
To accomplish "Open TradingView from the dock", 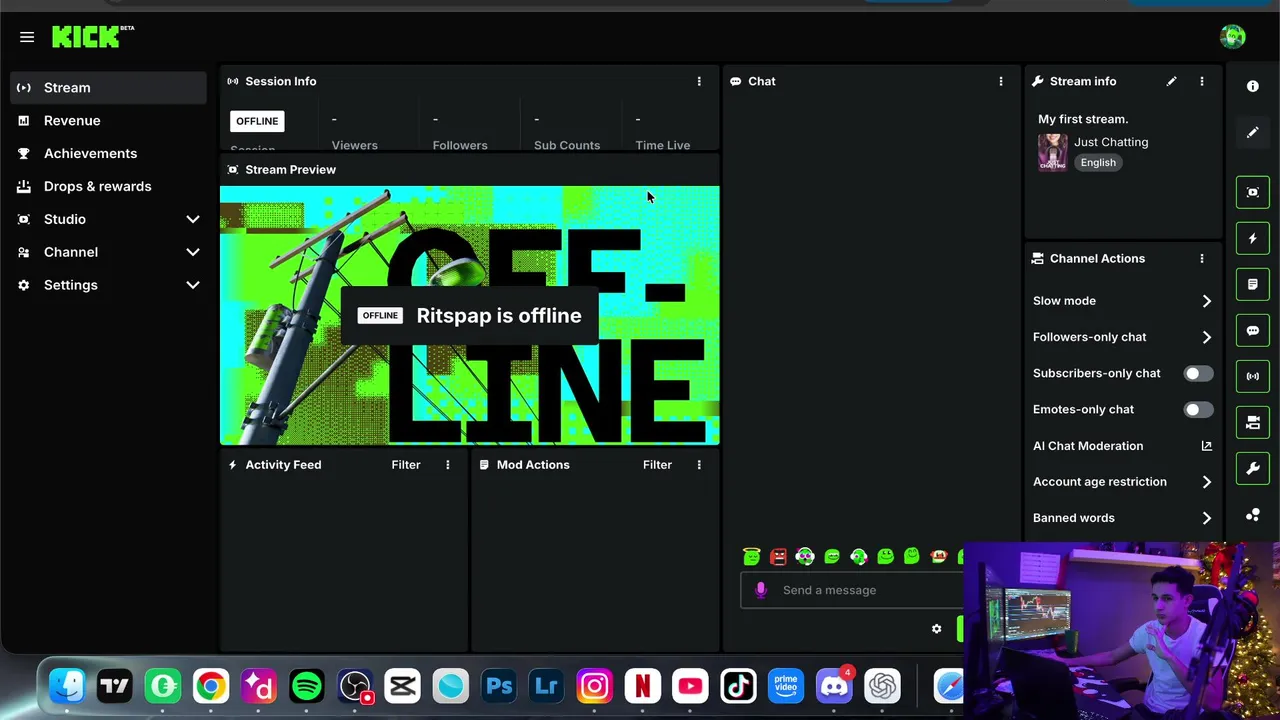I will click(114, 686).
